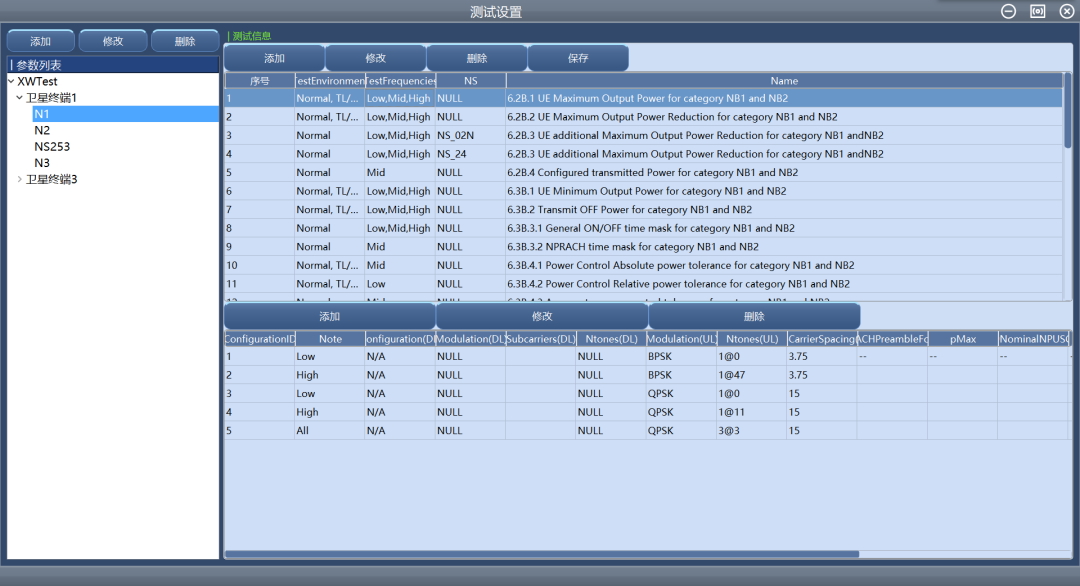Image resolution: width=1080 pixels, height=586 pixels.
Task: Select the 6.3B.1 UE Minimum Output Power row
Action: (x=646, y=191)
